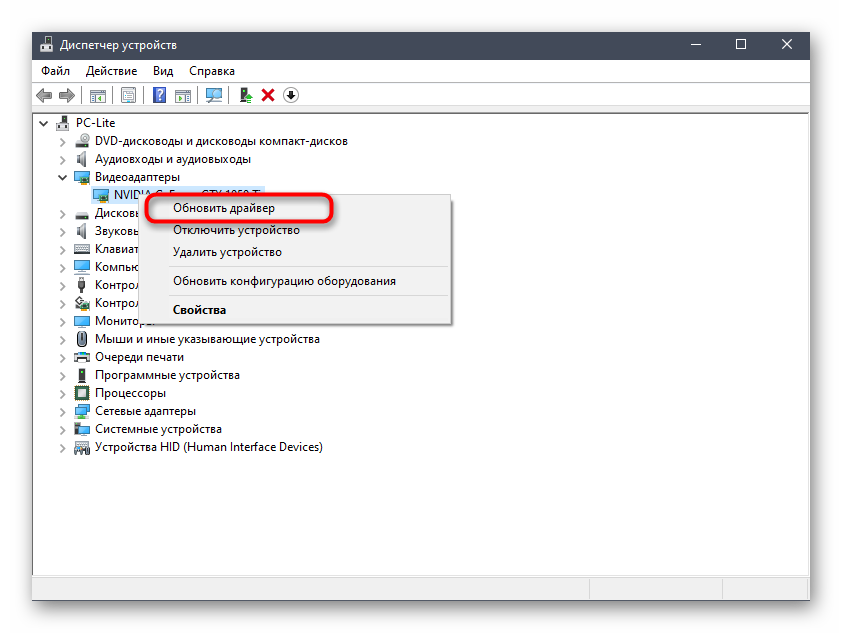The width and height of the screenshot is (842, 633).
Task: Expand DVD-дисководы и дисководы компакт-дисков
Action: 63,141
